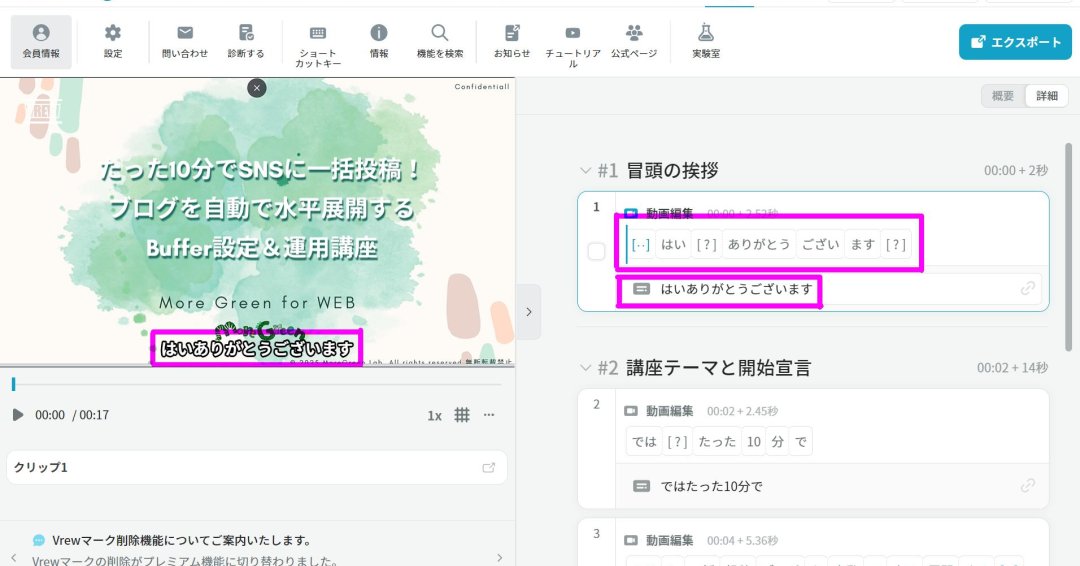The width and height of the screenshot is (1080, 566).
Task: Close the video preview with the X button
Action: pyautogui.click(x=257, y=88)
